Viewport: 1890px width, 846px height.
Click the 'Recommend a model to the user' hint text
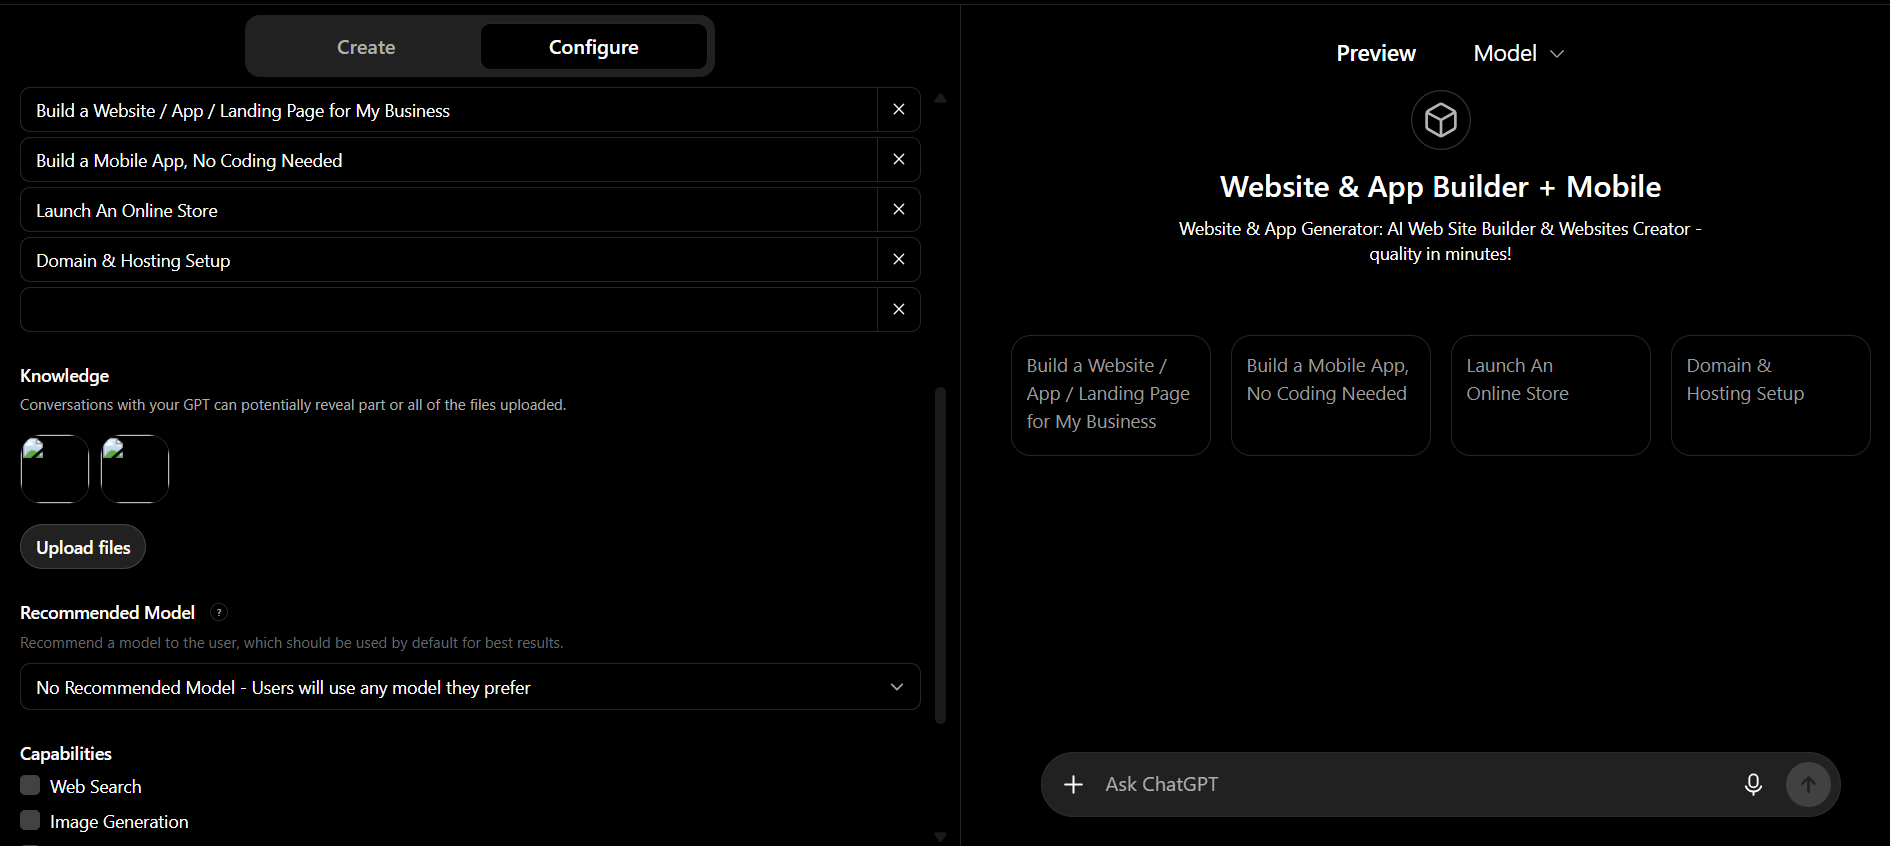tap(292, 643)
